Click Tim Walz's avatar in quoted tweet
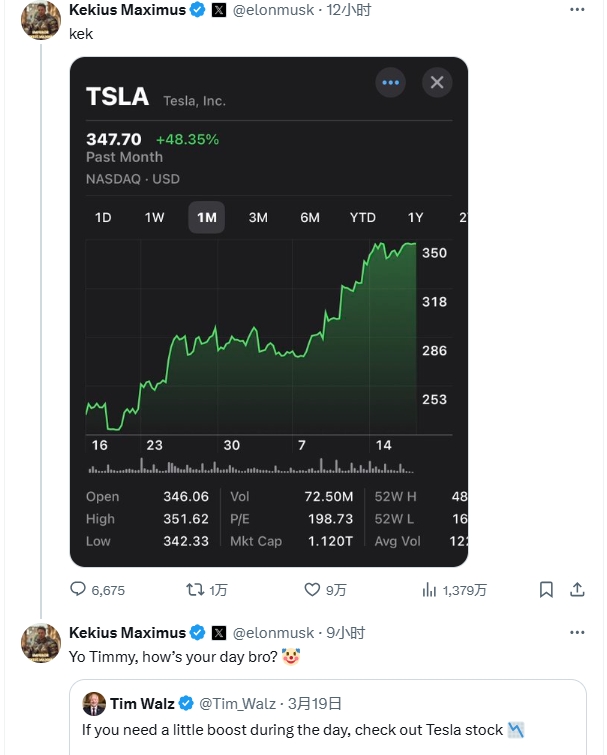This screenshot has width=607, height=755. (94, 703)
